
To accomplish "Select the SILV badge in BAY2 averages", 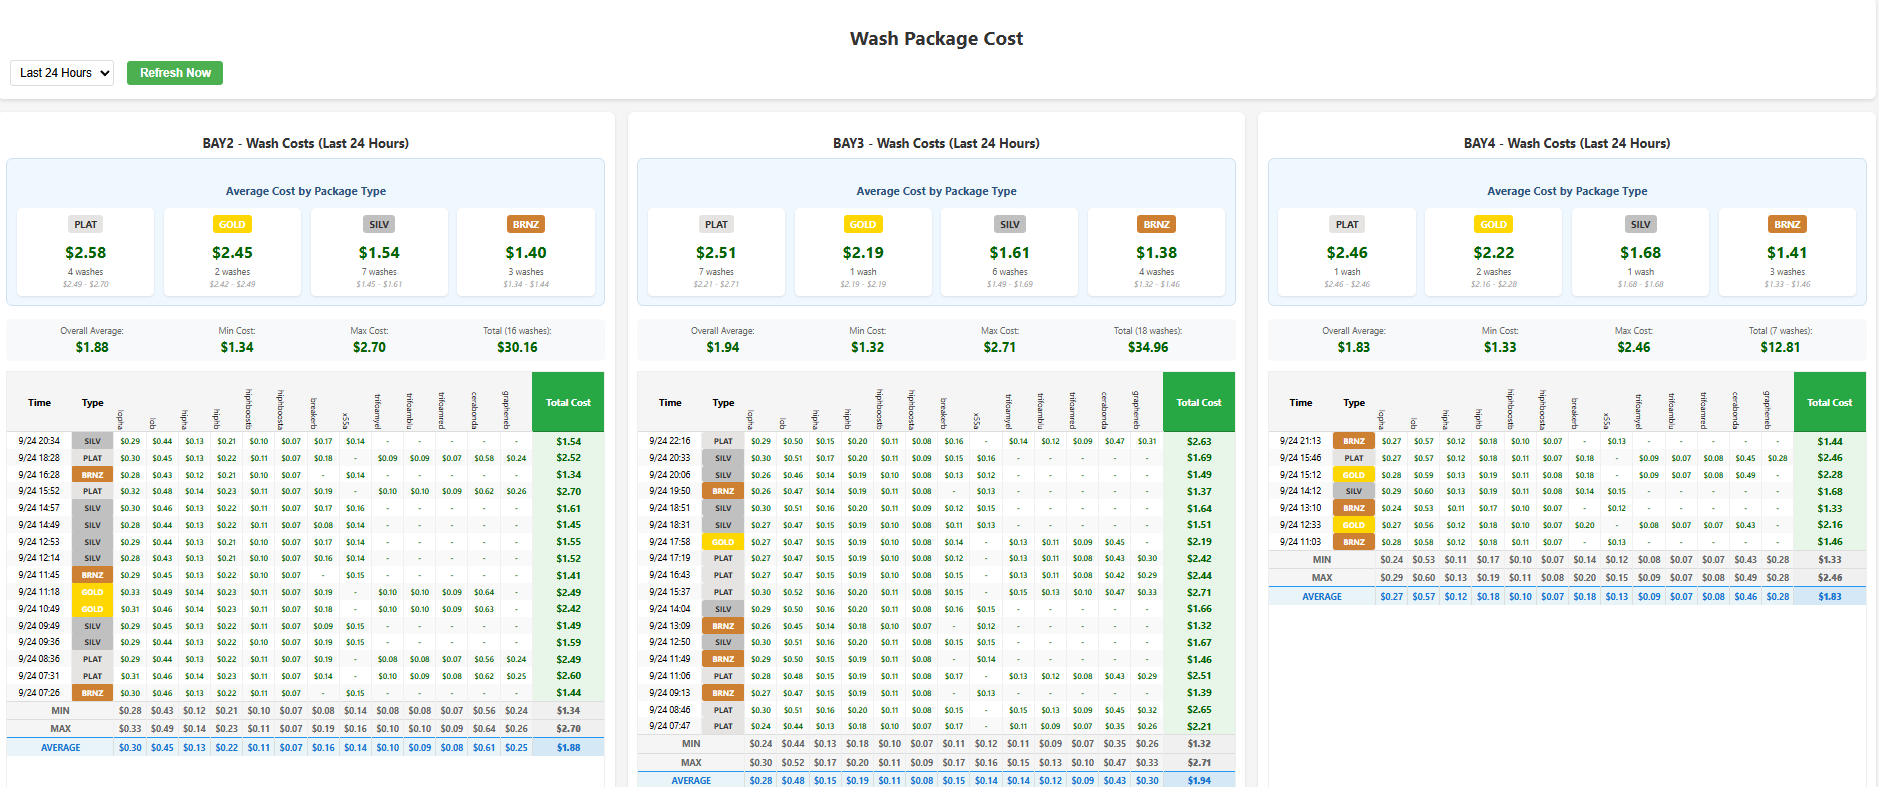I will click(x=379, y=225).
